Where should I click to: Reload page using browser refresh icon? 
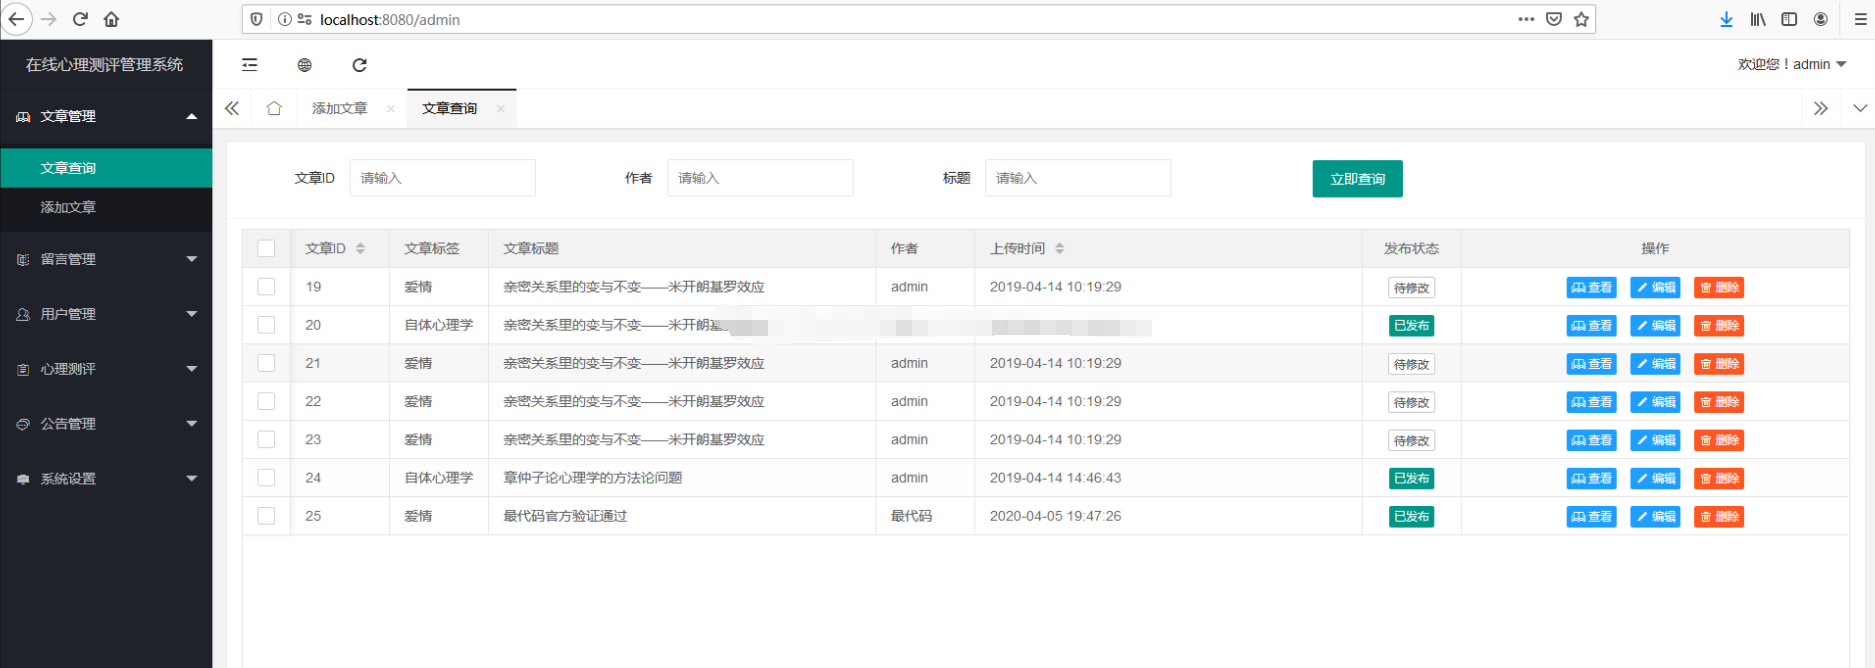[80, 19]
